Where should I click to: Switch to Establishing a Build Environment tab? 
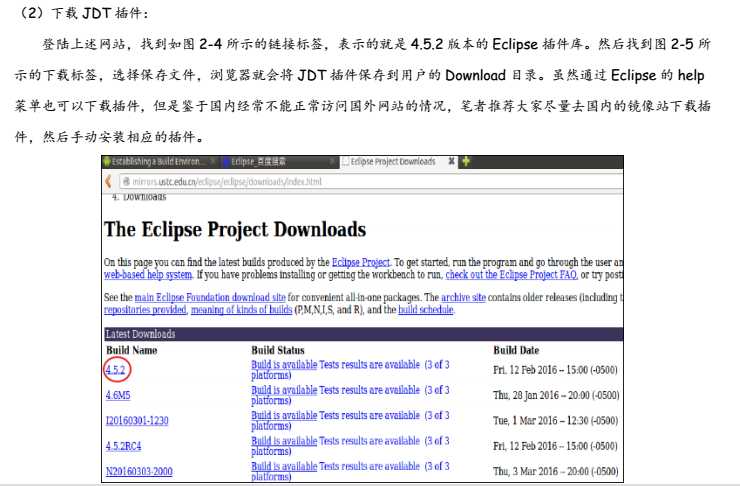pyautogui.click(x=160, y=162)
